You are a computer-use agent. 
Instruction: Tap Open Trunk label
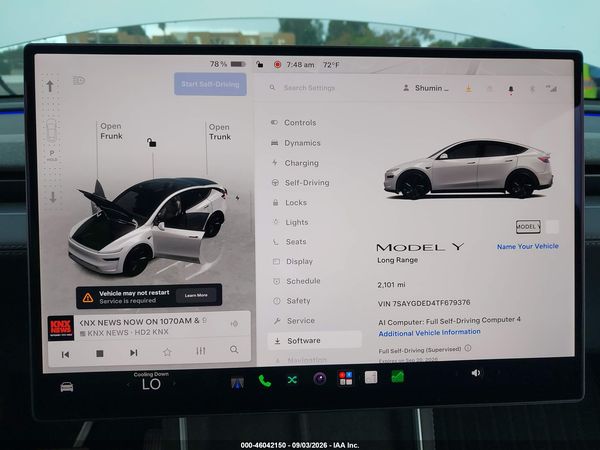click(x=220, y=132)
